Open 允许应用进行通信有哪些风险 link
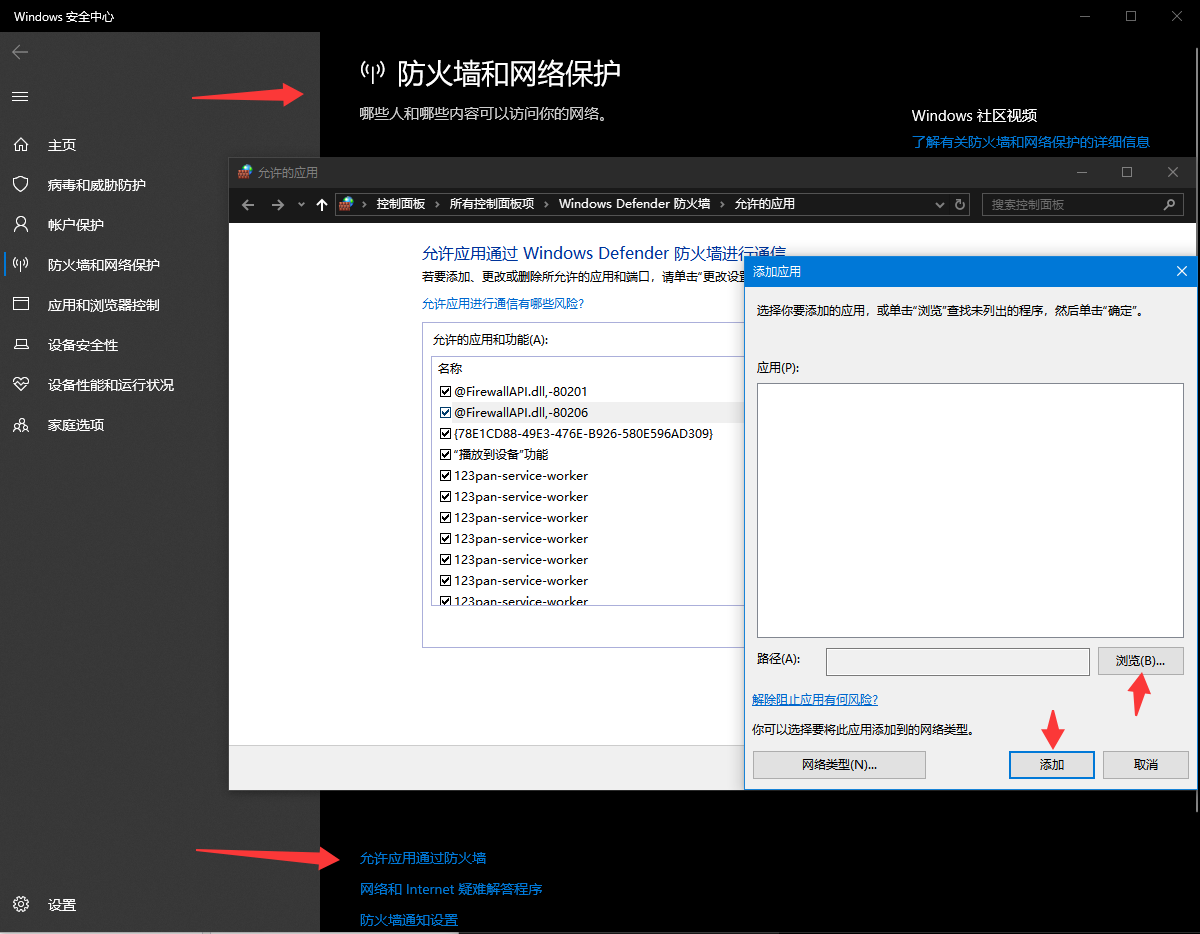Screen dimensions: 1200x934 point(503,303)
